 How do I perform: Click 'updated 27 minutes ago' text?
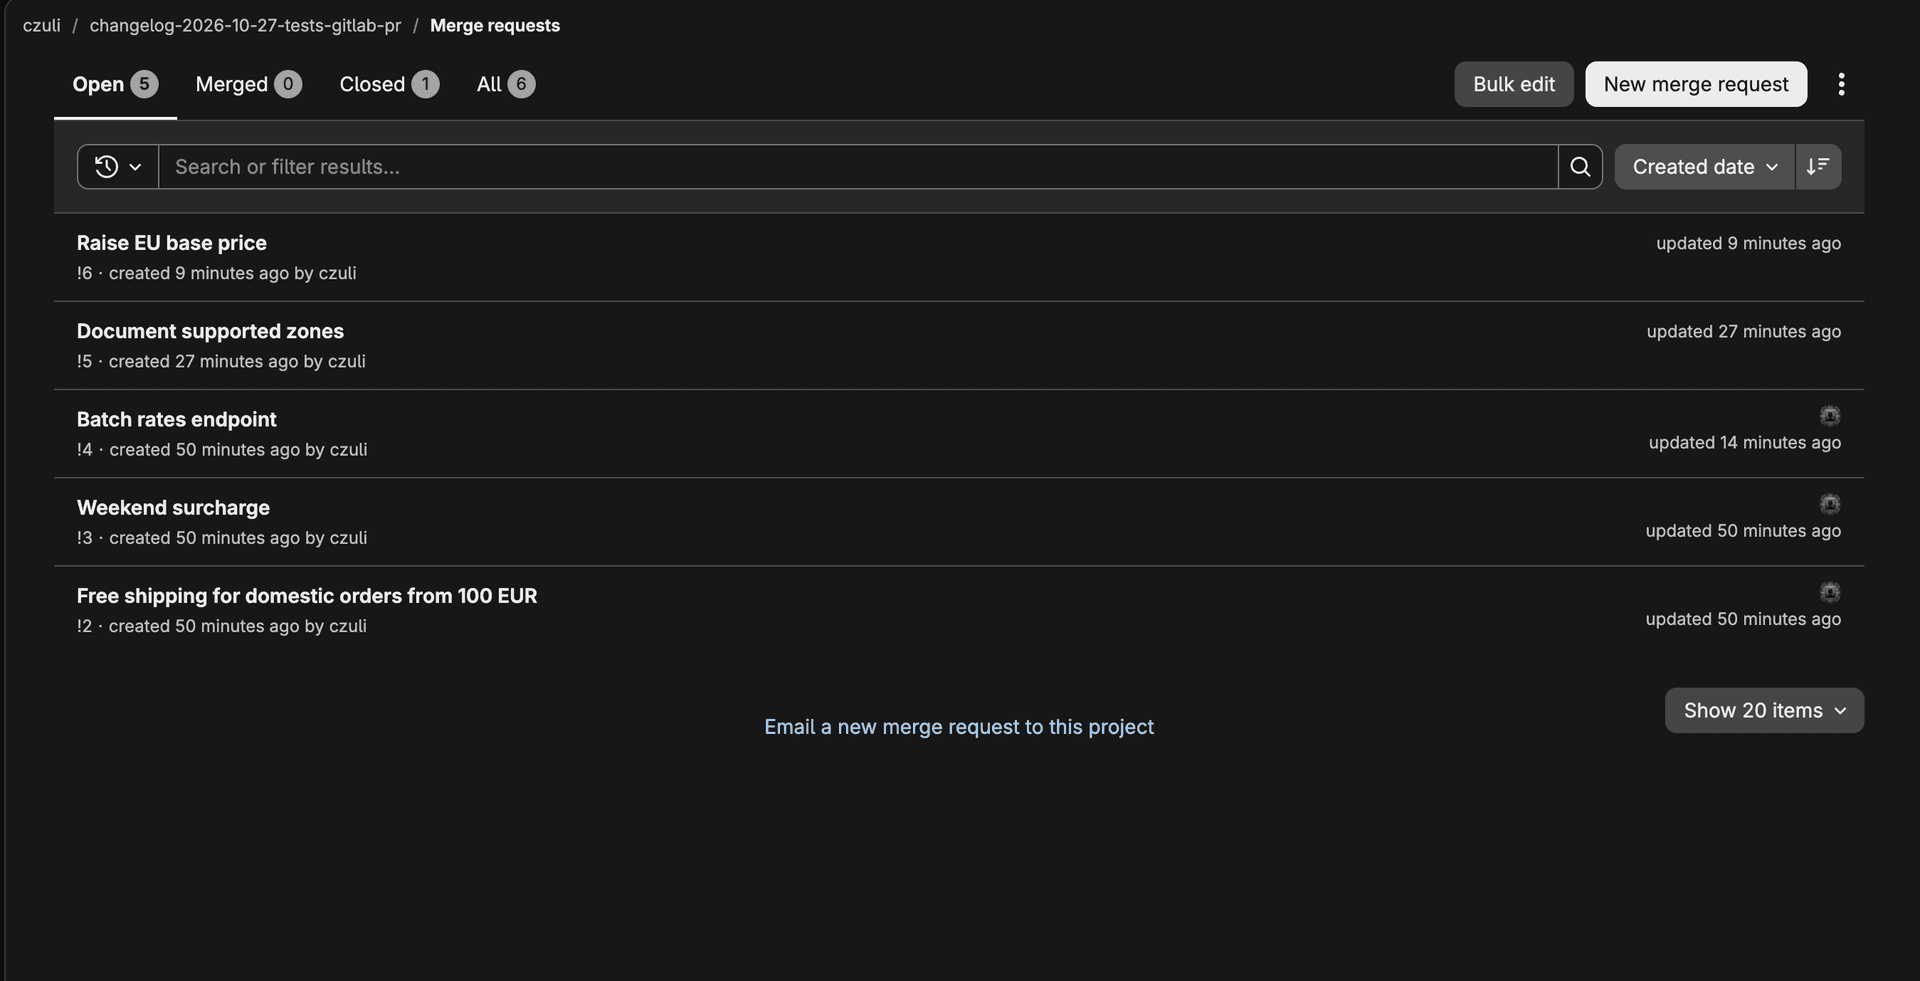click(1744, 331)
